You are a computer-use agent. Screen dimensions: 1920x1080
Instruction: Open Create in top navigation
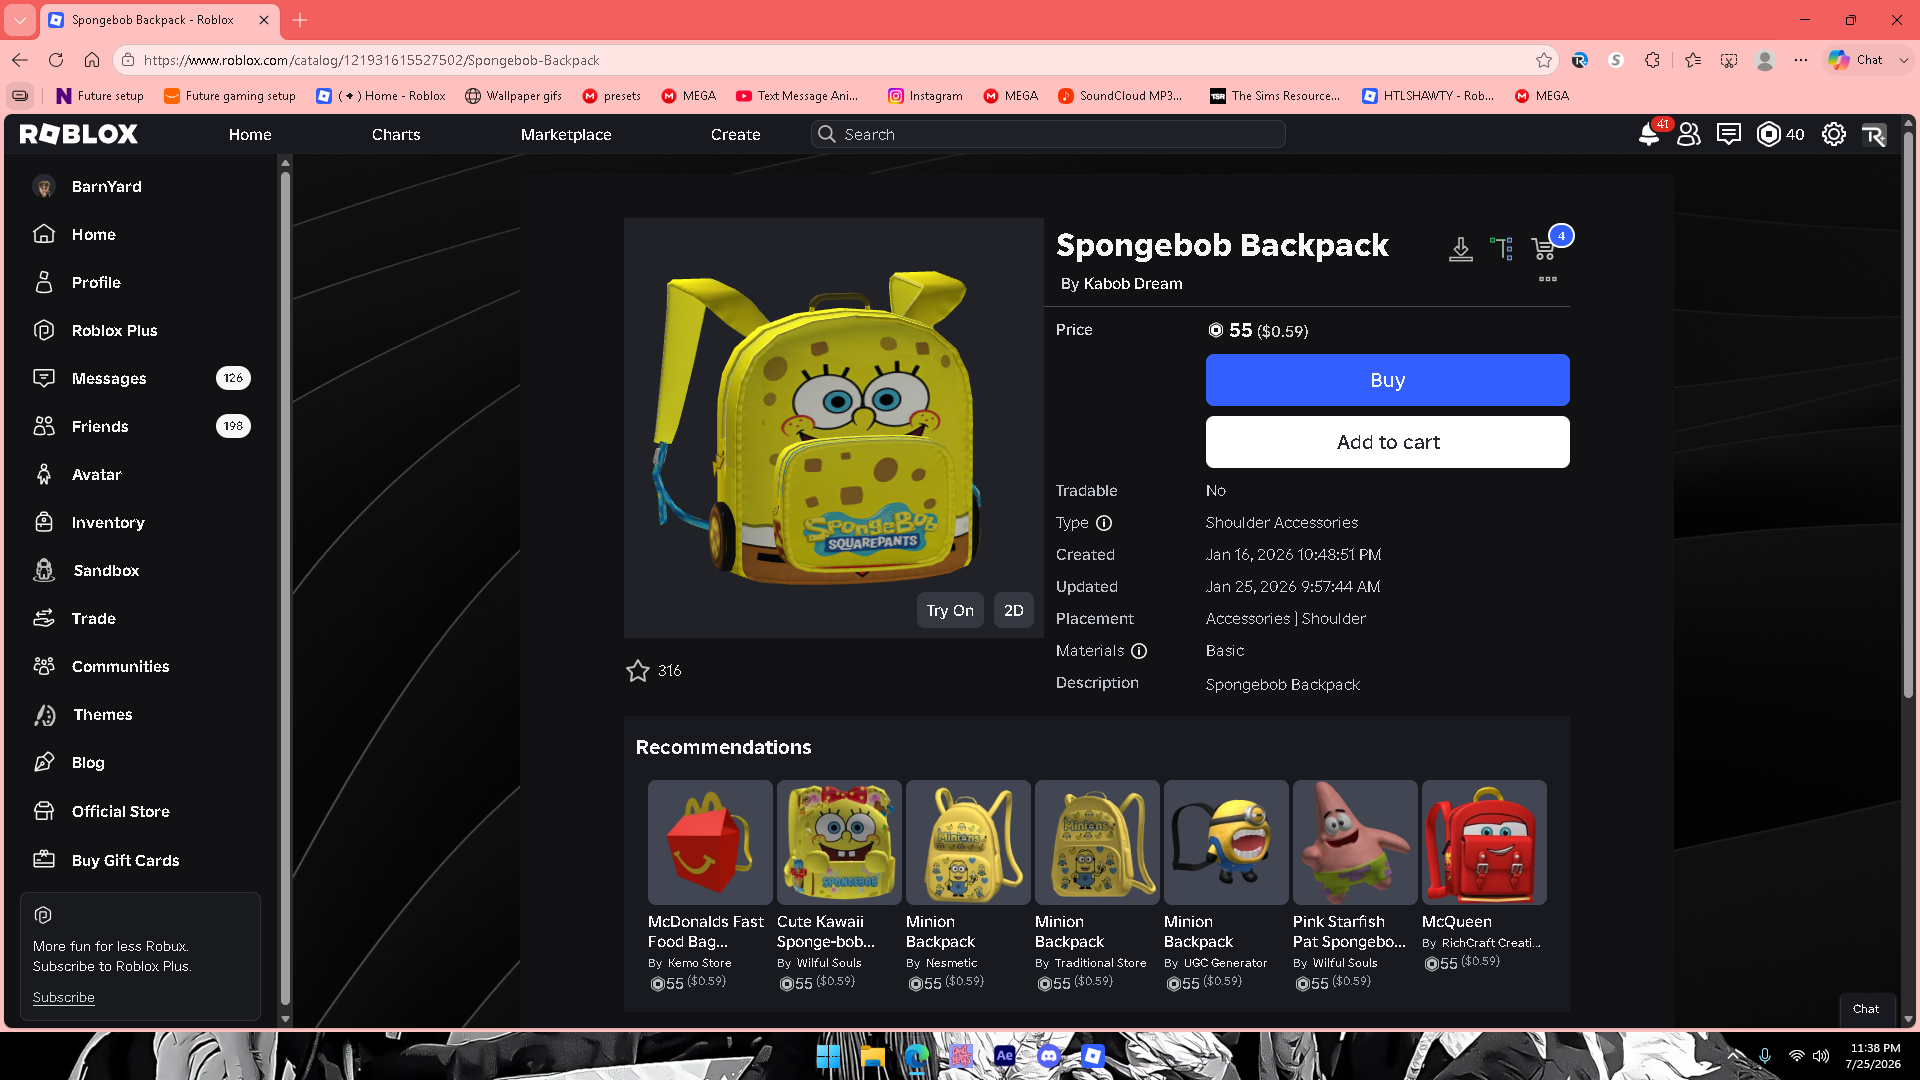coord(736,134)
